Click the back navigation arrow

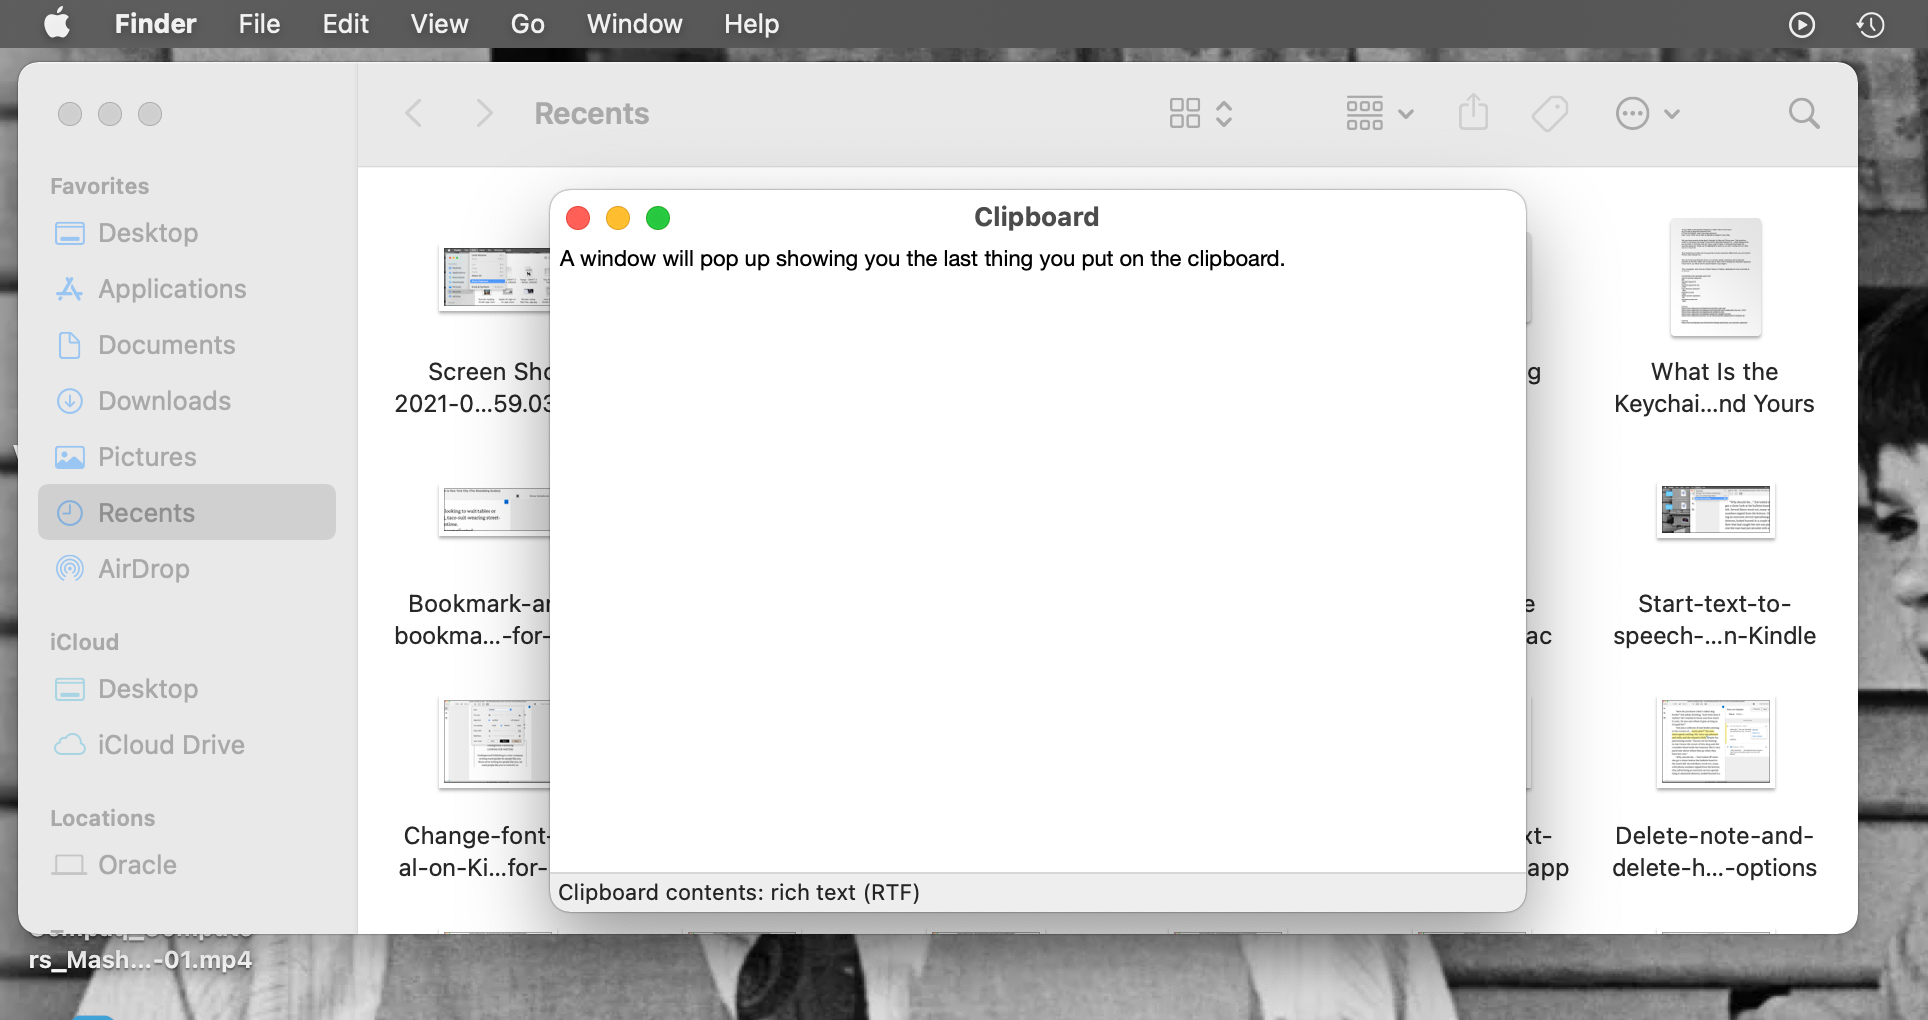tap(413, 112)
